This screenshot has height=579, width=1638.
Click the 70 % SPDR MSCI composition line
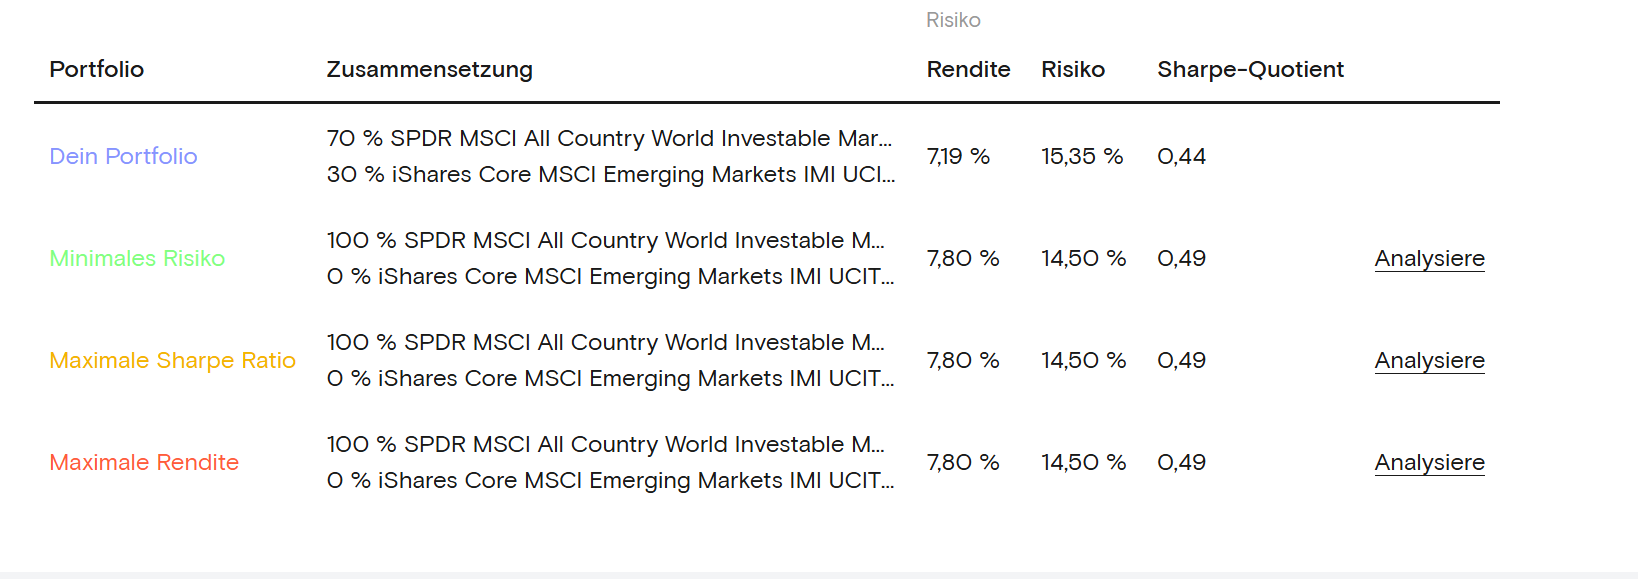pyautogui.click(x=609, y=138)
